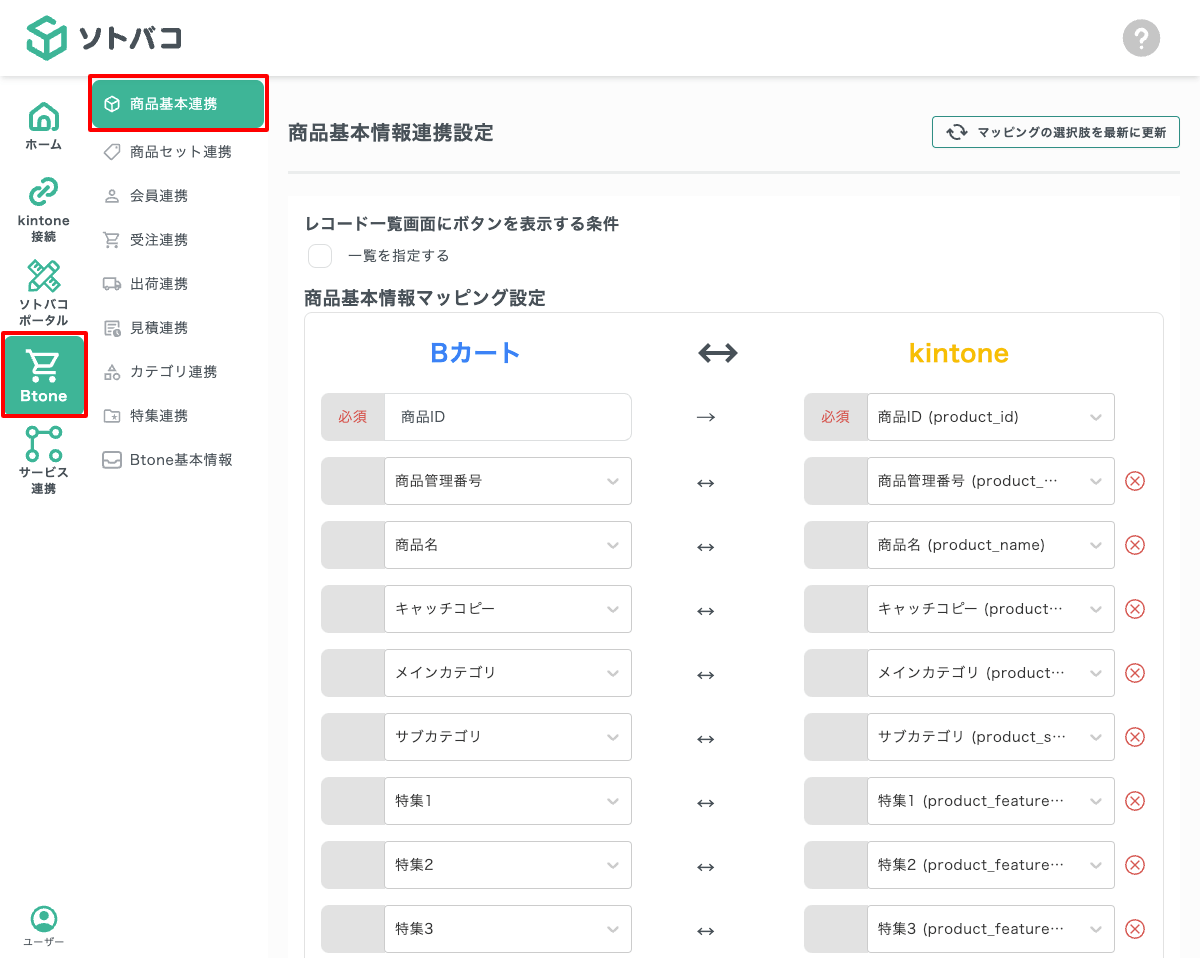The image size is (1200, 958).
Task: Click the ソトバコ logo
Action: pos(105,38)
